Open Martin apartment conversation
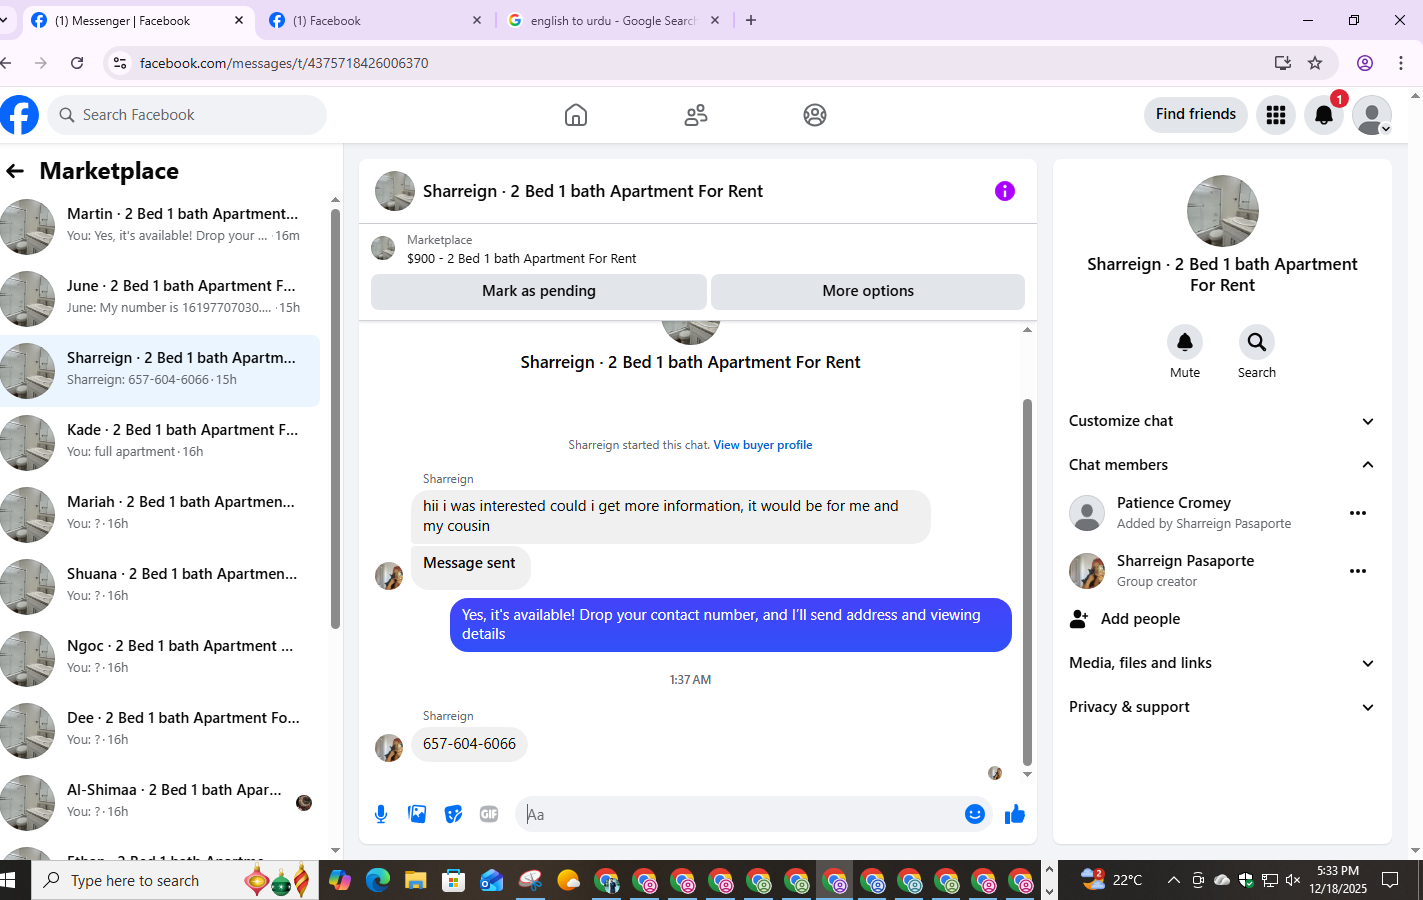 160,226
